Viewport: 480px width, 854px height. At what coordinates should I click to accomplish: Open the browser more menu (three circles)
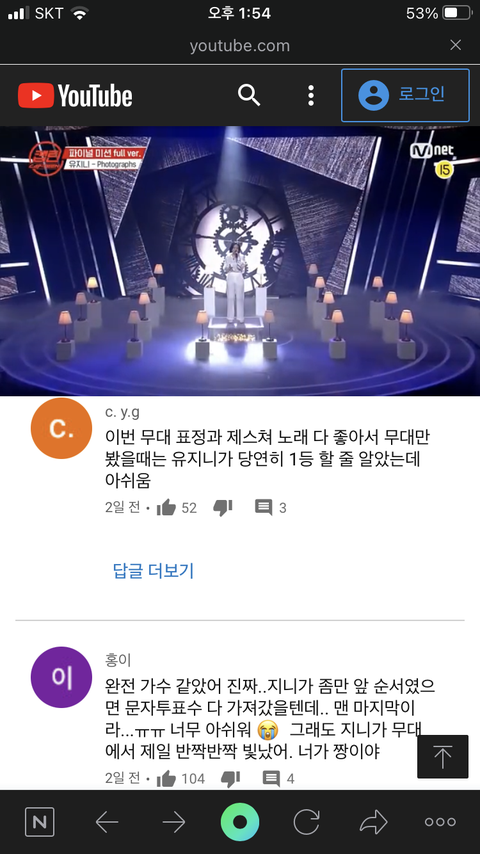tap(440, 822)
